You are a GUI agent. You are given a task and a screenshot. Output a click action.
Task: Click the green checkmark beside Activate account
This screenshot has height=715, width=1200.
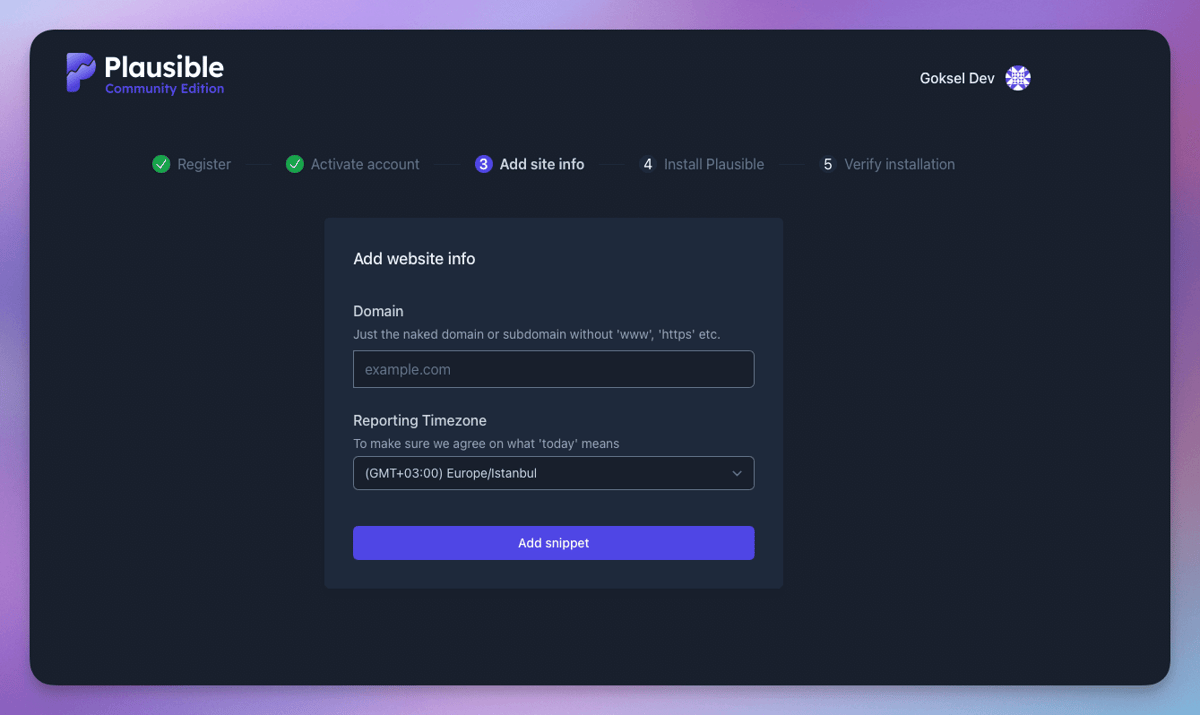click(x=294, y=164)
